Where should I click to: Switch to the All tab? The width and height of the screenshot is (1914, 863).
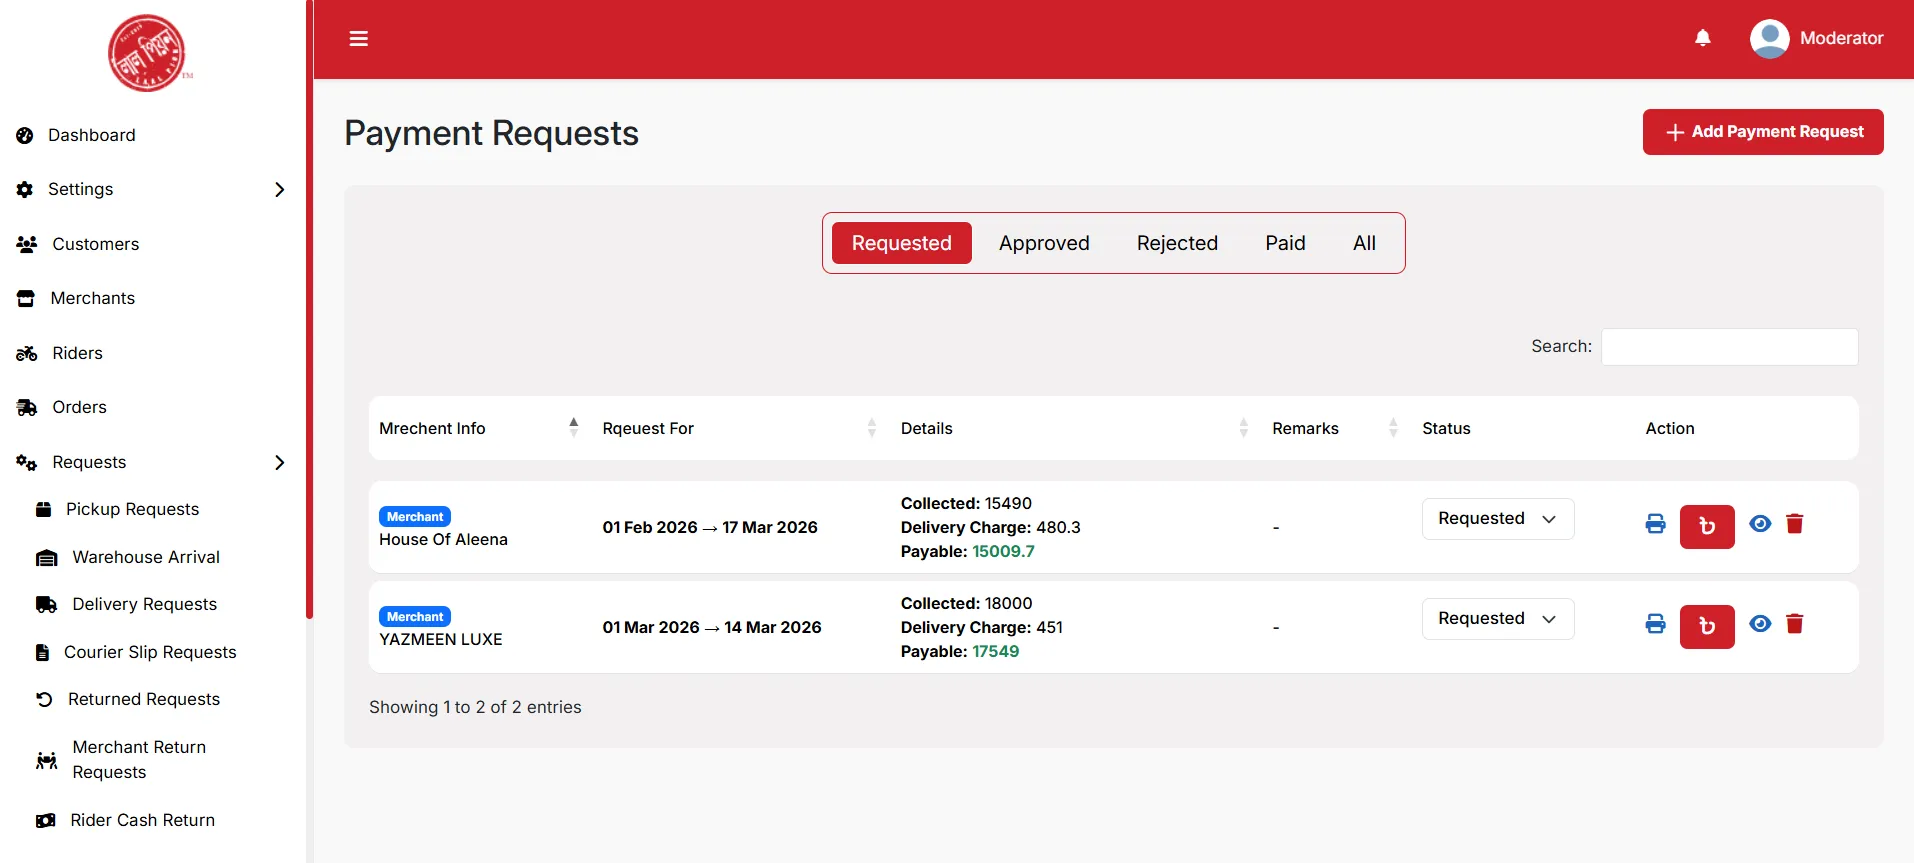pos(1364,243)
